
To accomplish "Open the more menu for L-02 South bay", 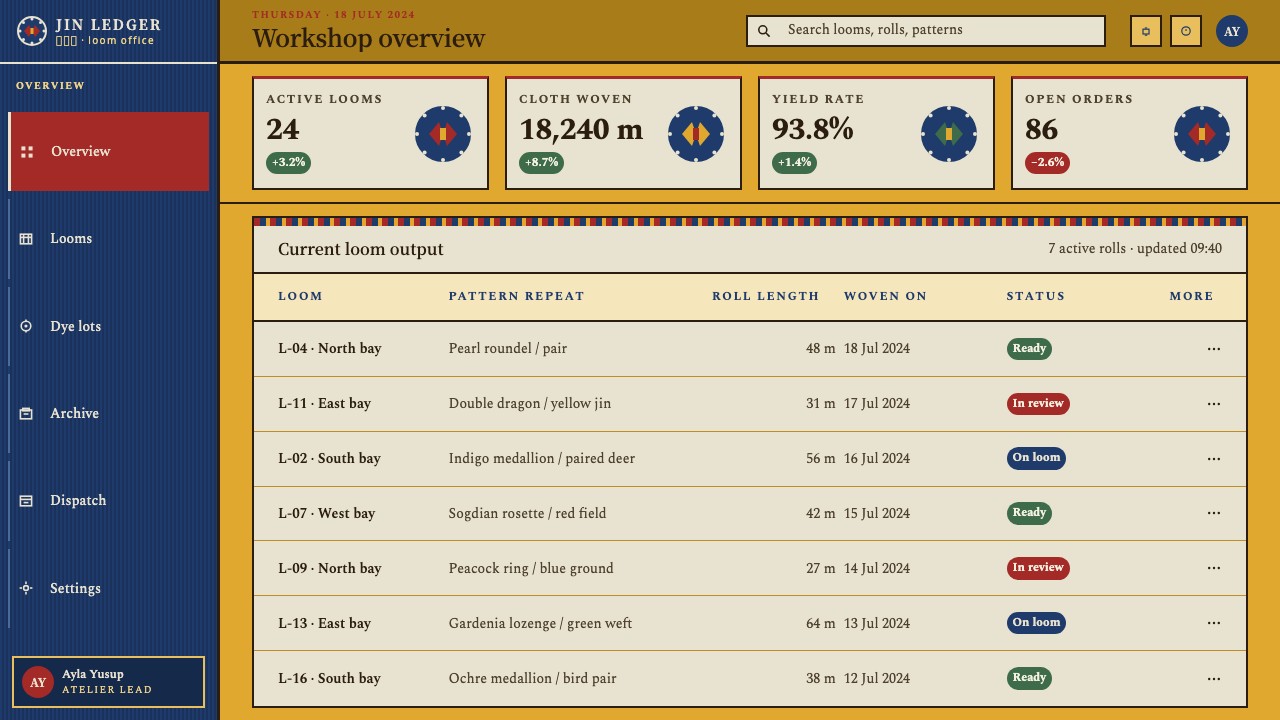I will pyautogui.click(x=1214, y=459).
